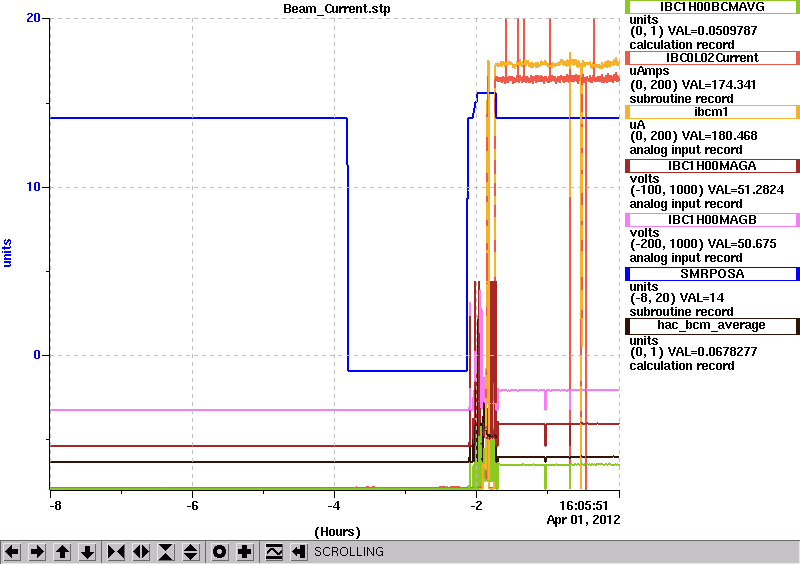Click 'calculation record' under IBC1H00BCMAVG
The width and height of the screenshot is (800, 564).
[682, 44]
